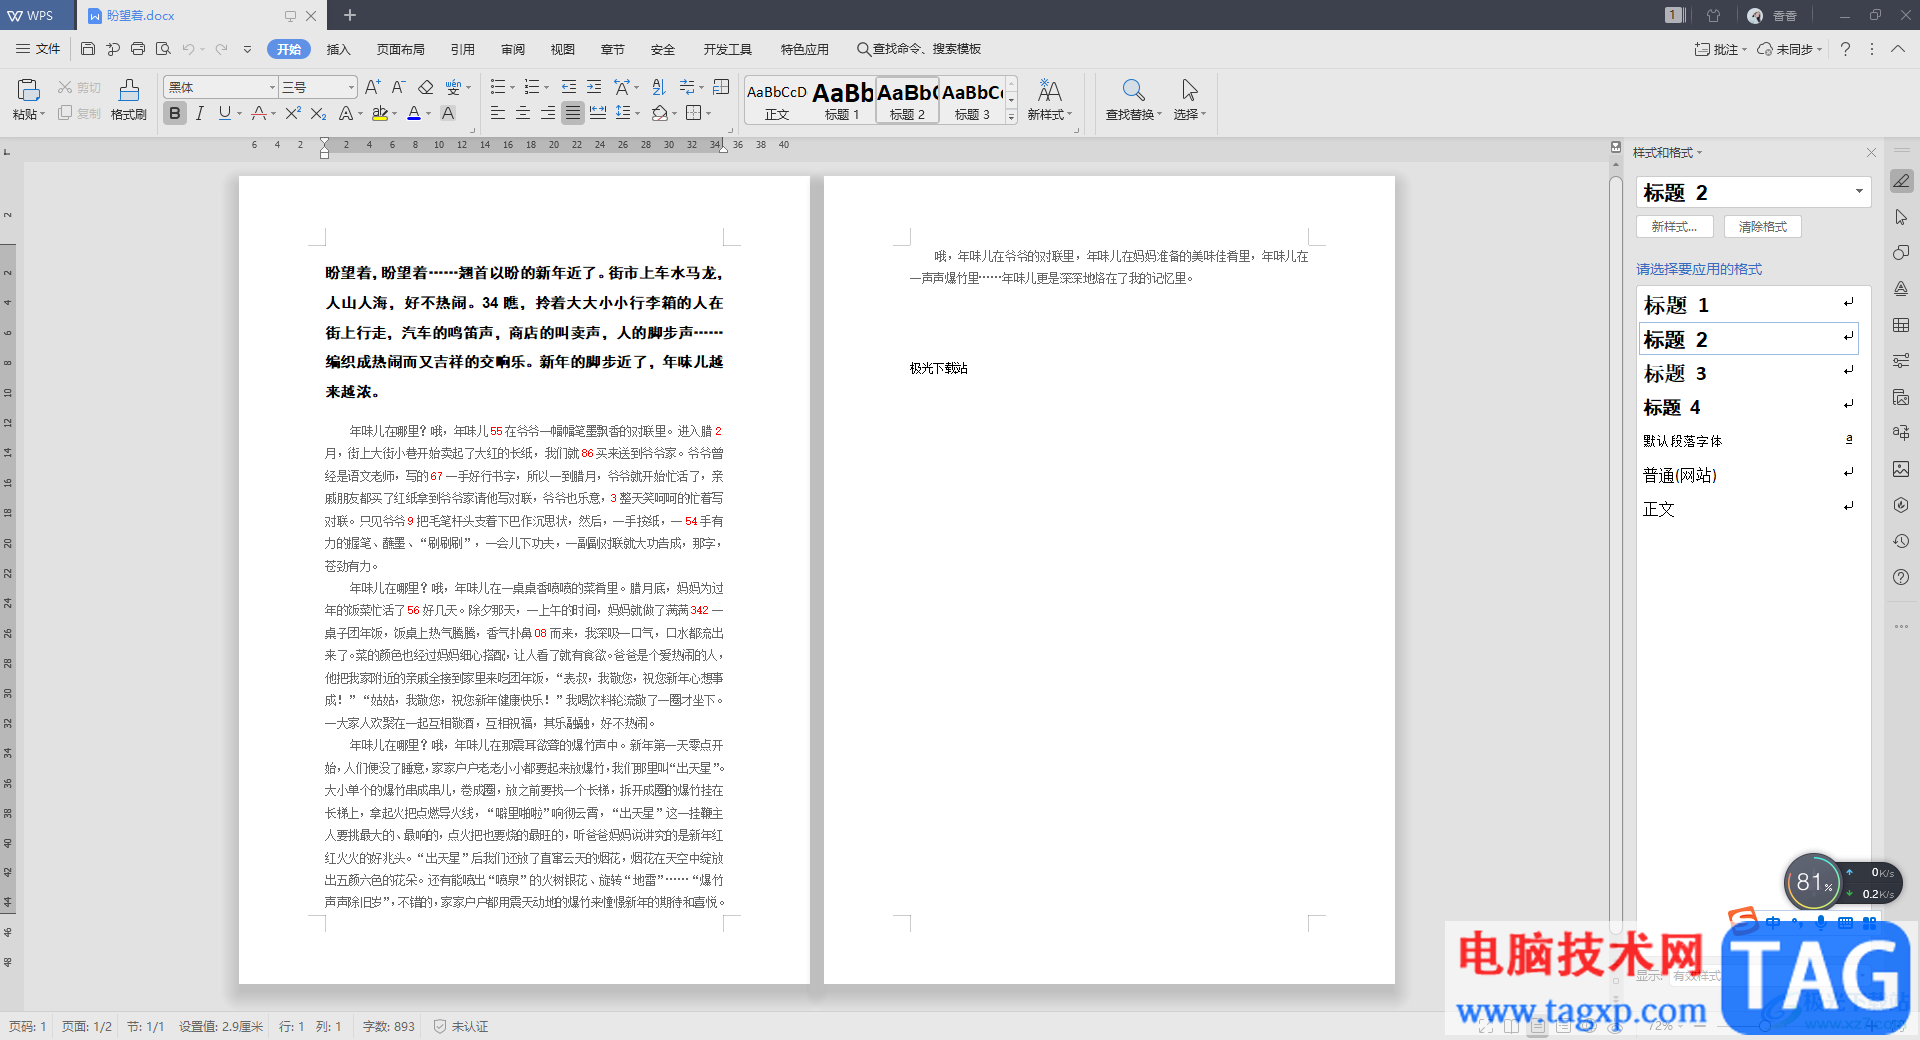
Task: Click the increase font size icon
Action: [x=372, y=88]
